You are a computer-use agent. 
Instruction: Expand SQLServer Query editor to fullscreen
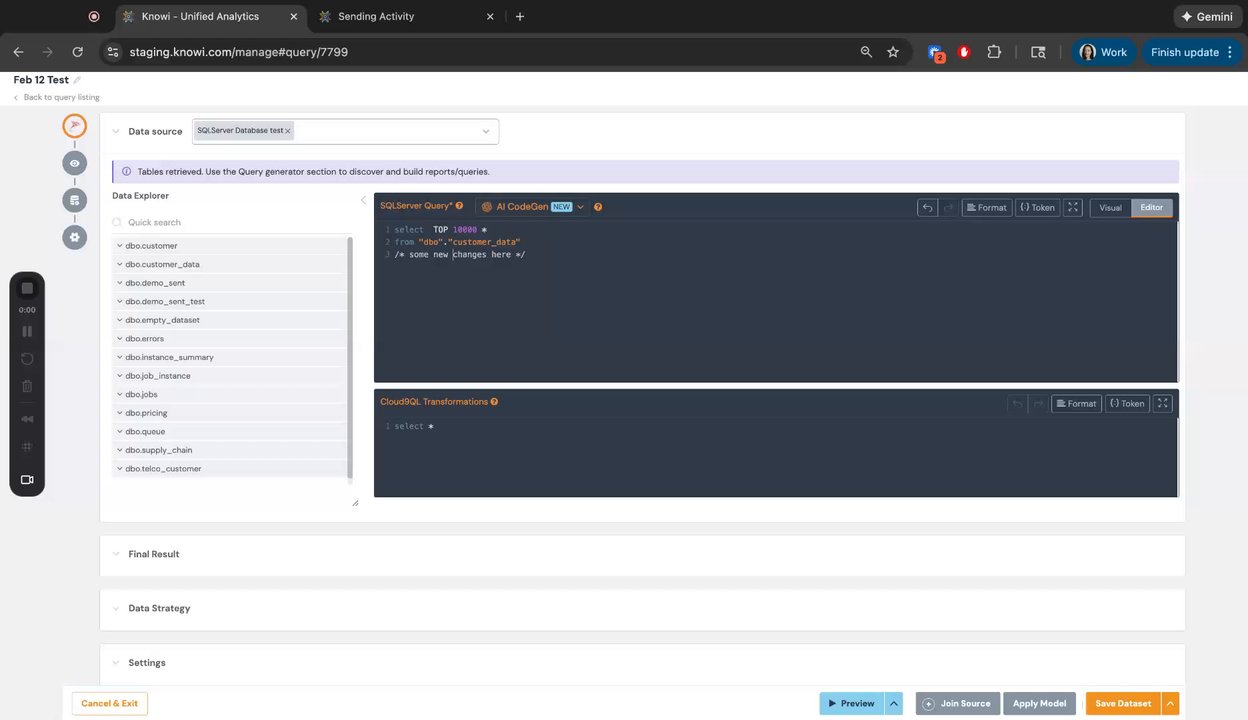[x=1073, y=207]
